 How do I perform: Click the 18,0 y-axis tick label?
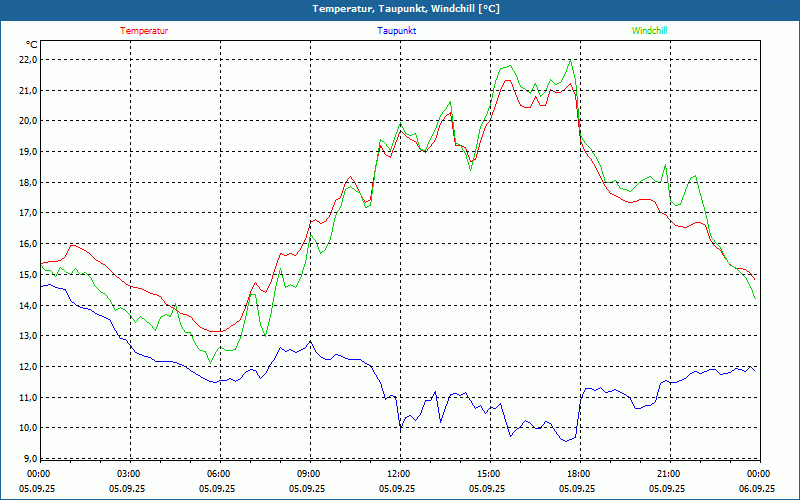pyautogui.click(x=27, y=182)
